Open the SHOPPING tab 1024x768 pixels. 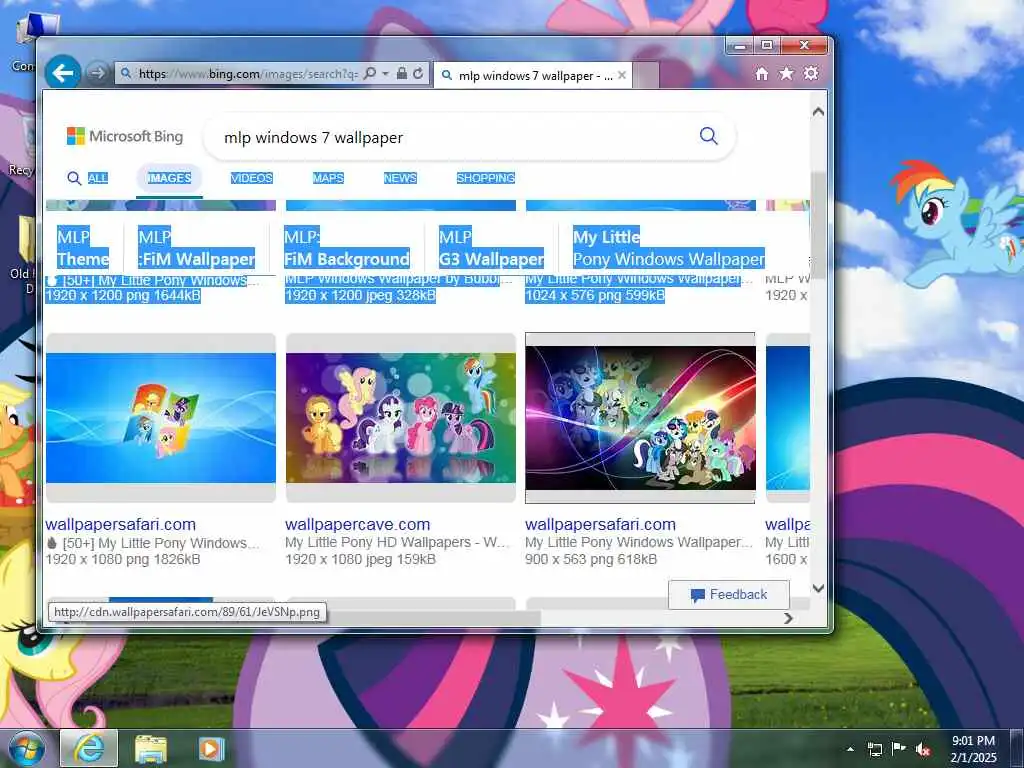click(x=486, y=178)
